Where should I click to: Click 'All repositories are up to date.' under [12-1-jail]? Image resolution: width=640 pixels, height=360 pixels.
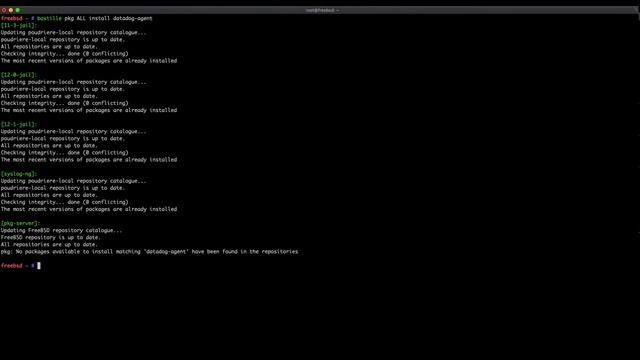click(x=49, y=145)
